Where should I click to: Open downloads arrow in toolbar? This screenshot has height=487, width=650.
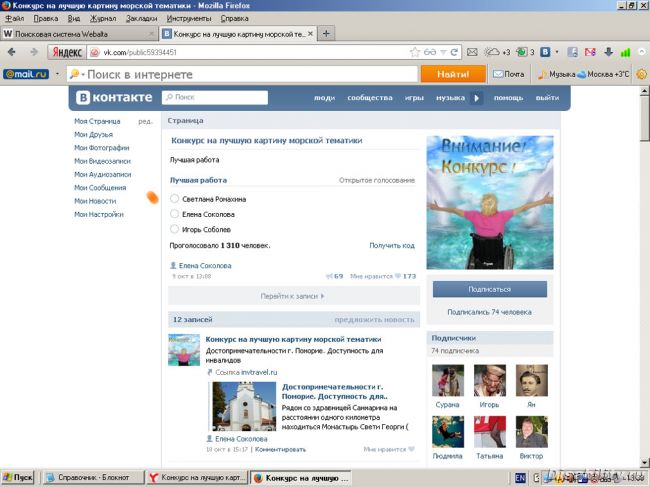click(x=608, y=52)
